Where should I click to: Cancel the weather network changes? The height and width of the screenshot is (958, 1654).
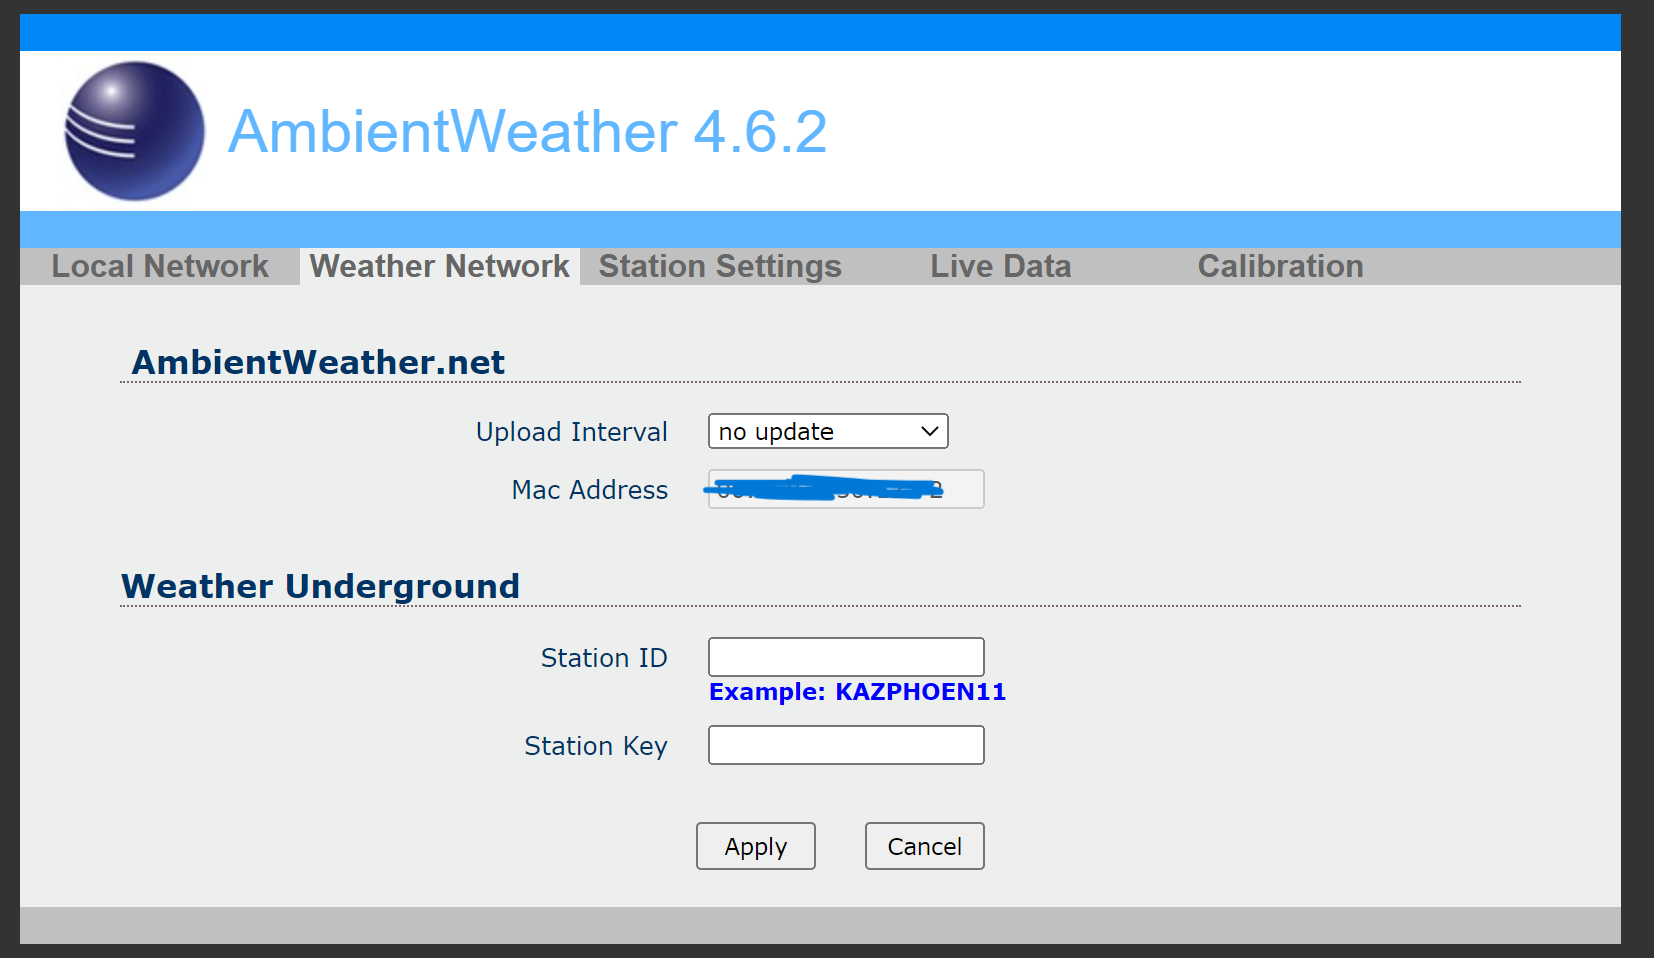click(x=925, y=846)
